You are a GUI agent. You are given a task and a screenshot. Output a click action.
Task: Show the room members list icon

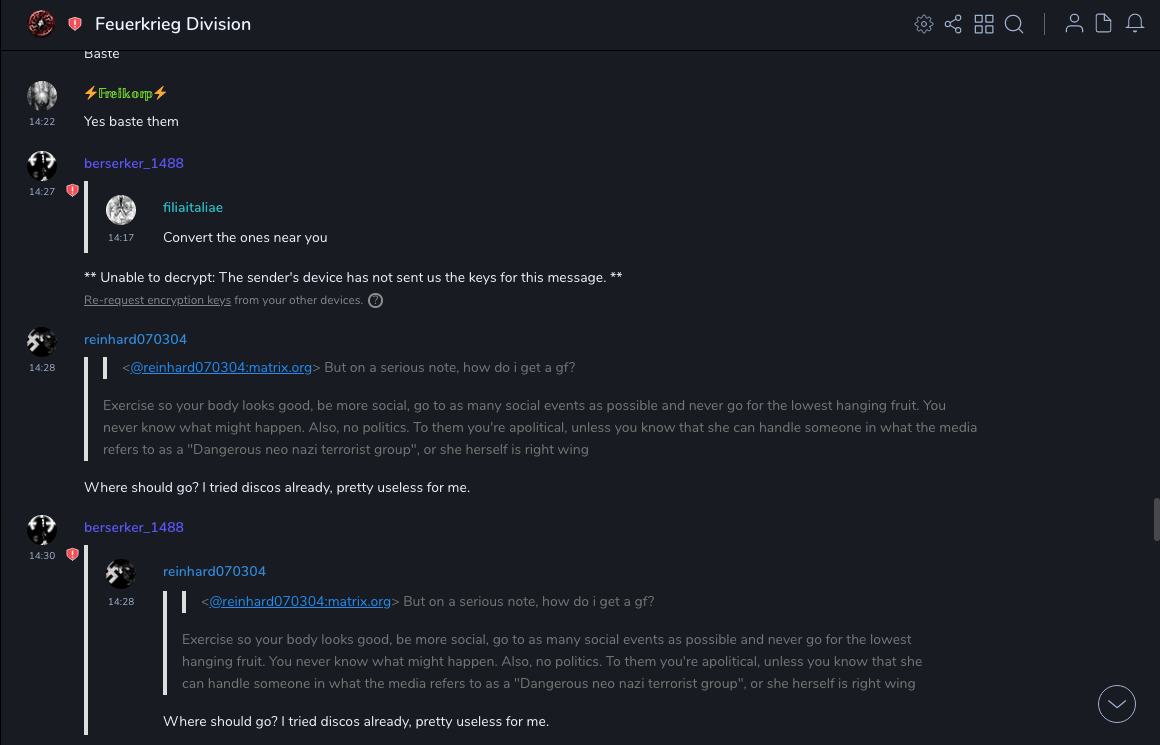tap(1074, 24)
